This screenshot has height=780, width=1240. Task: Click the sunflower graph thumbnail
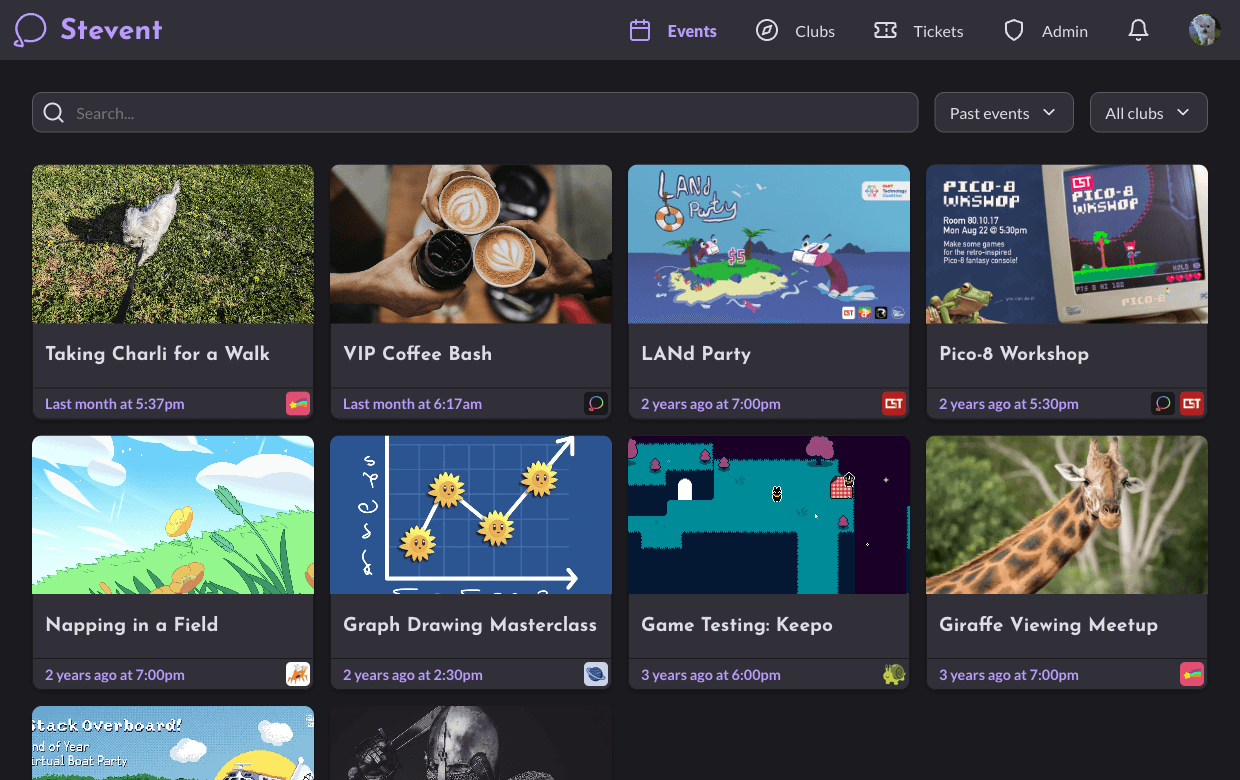pyautogui.click(x=471, y=515)
